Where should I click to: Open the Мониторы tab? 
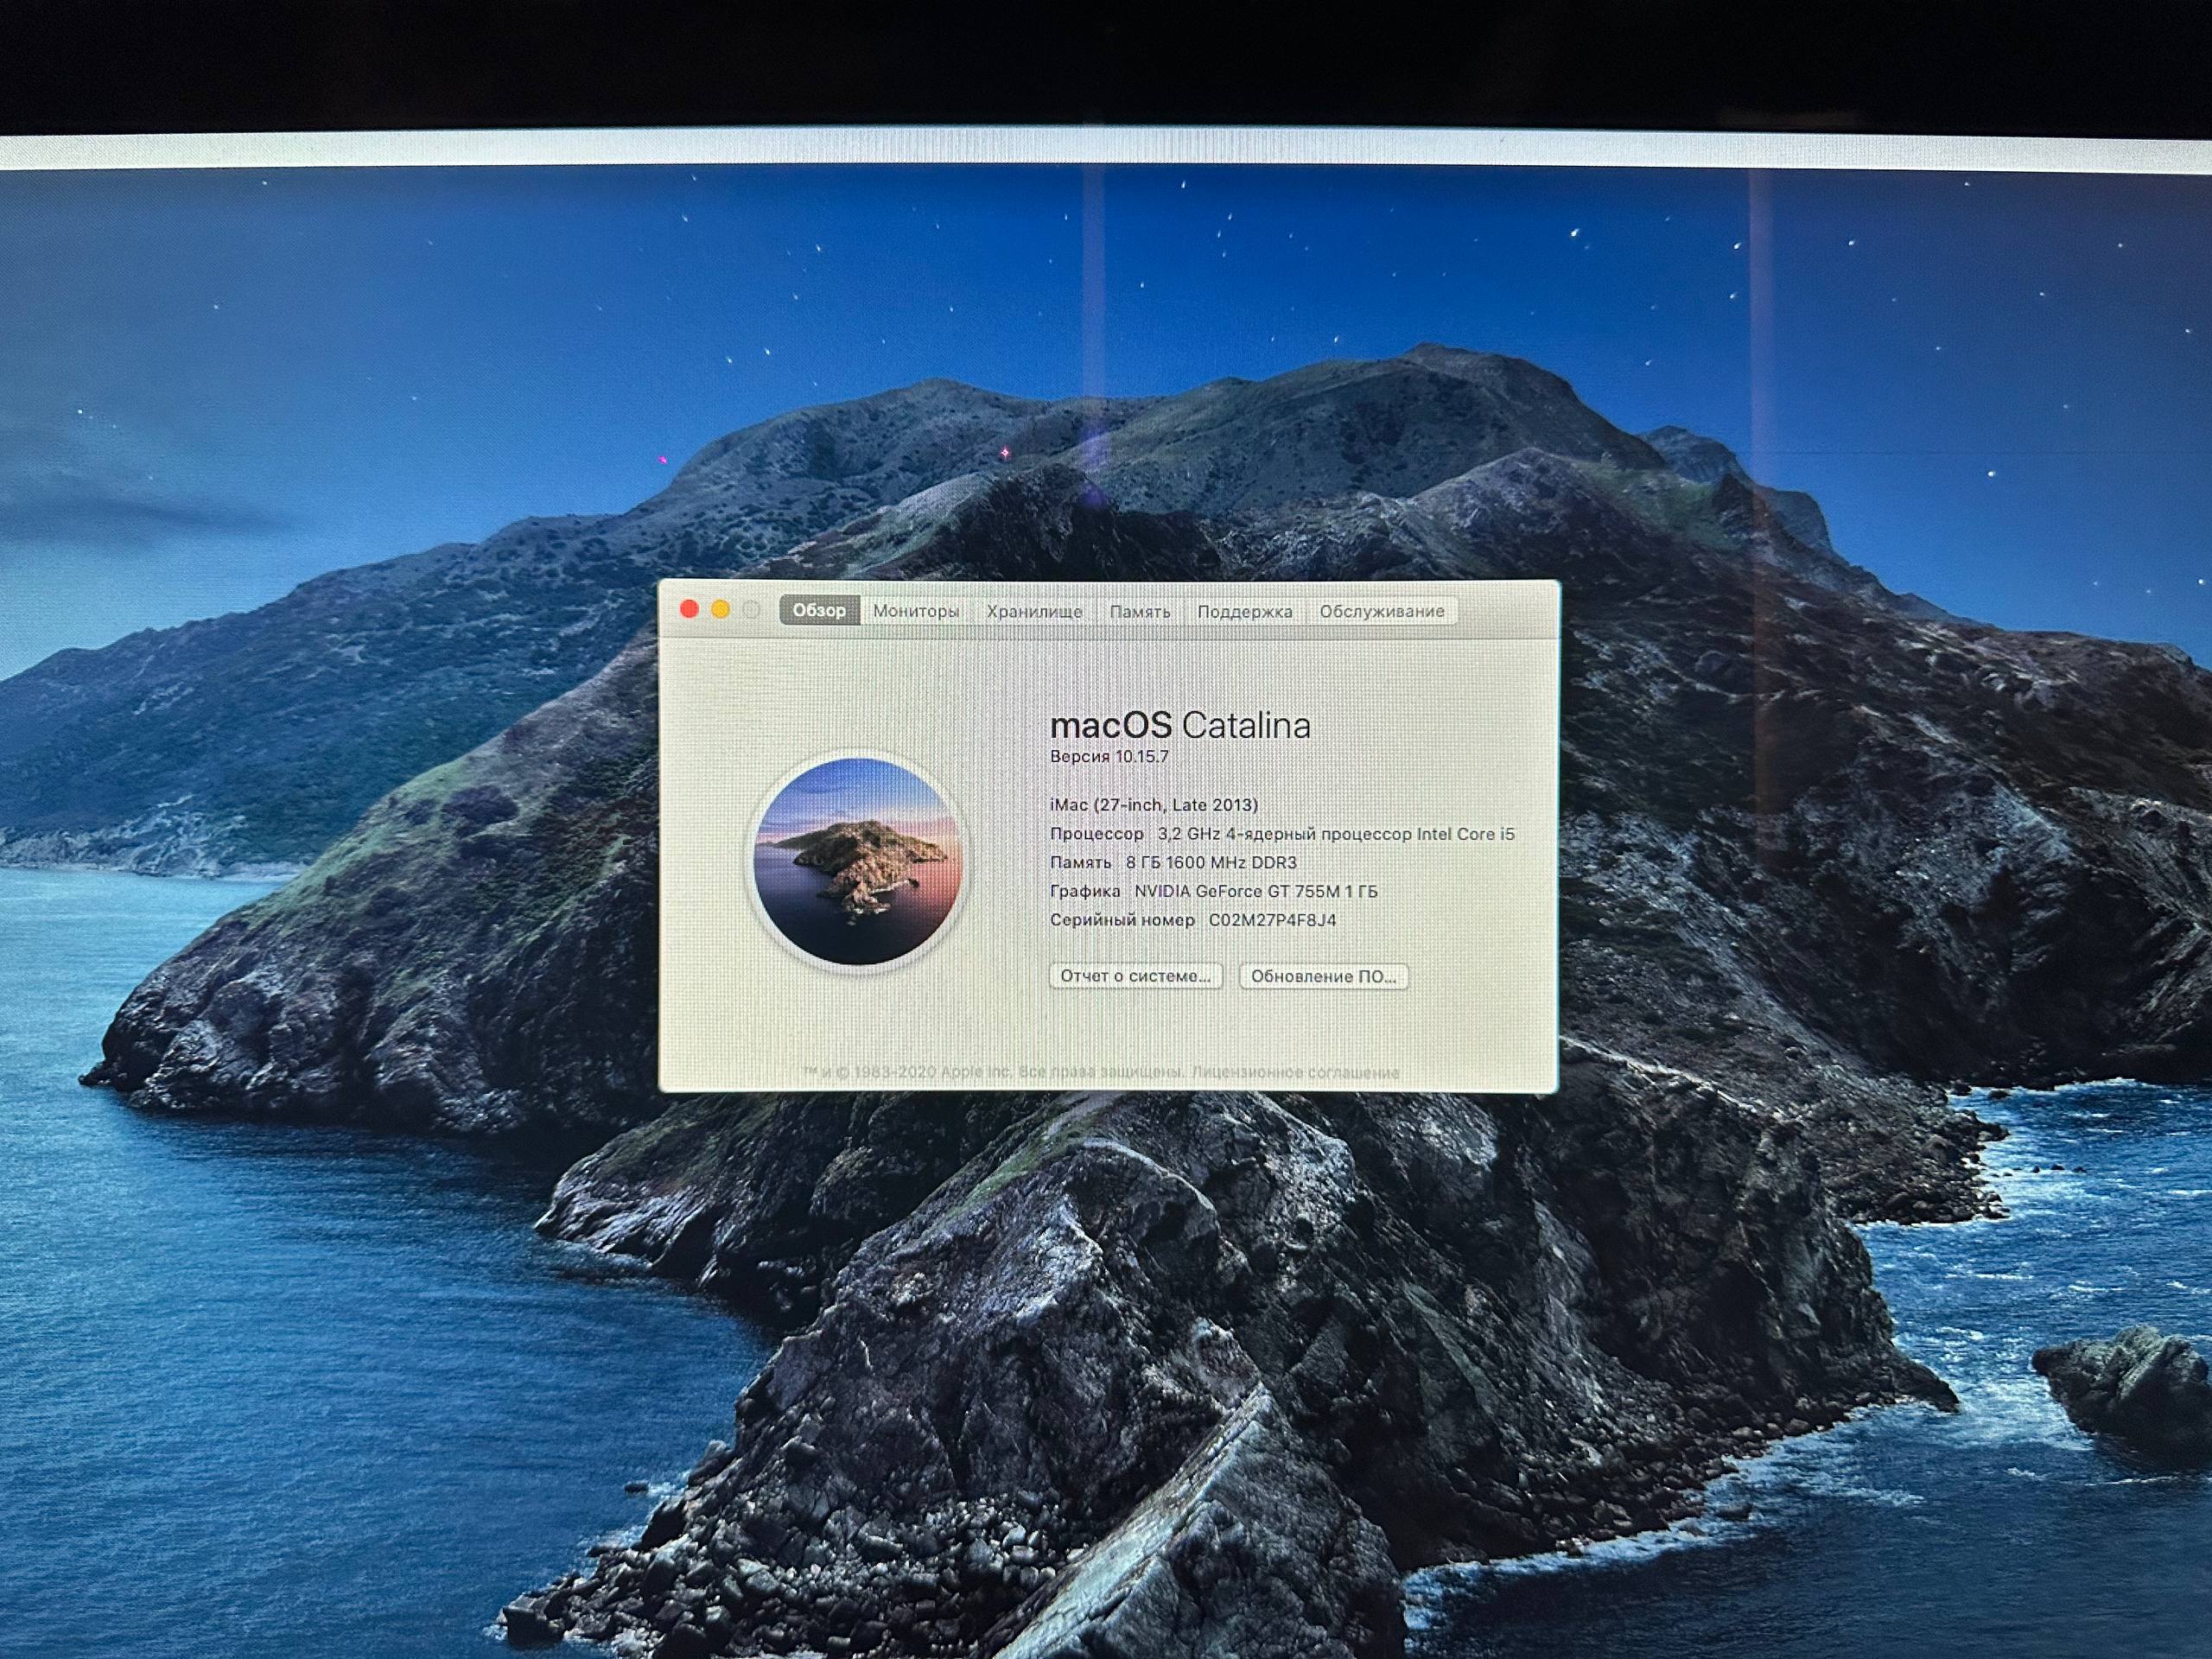[x=916, y=610]
